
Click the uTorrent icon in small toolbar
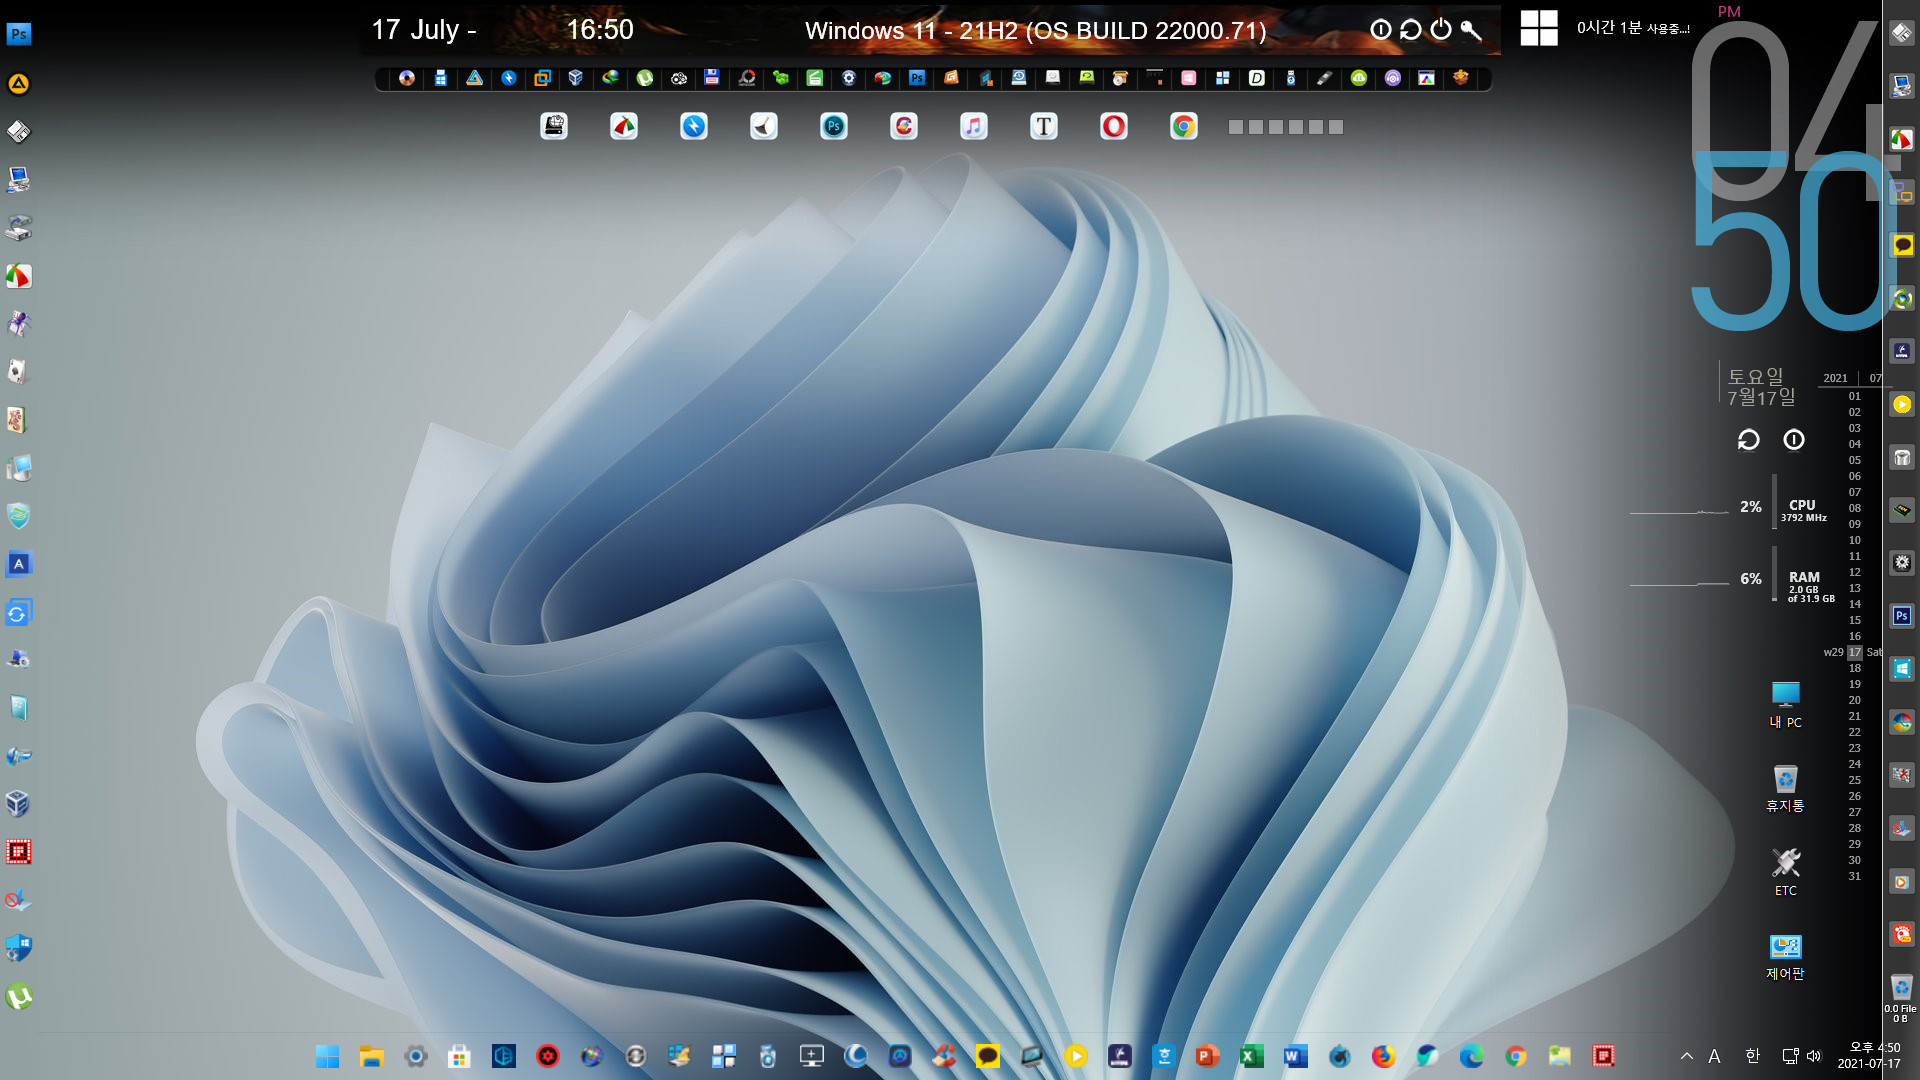(645, 78)
